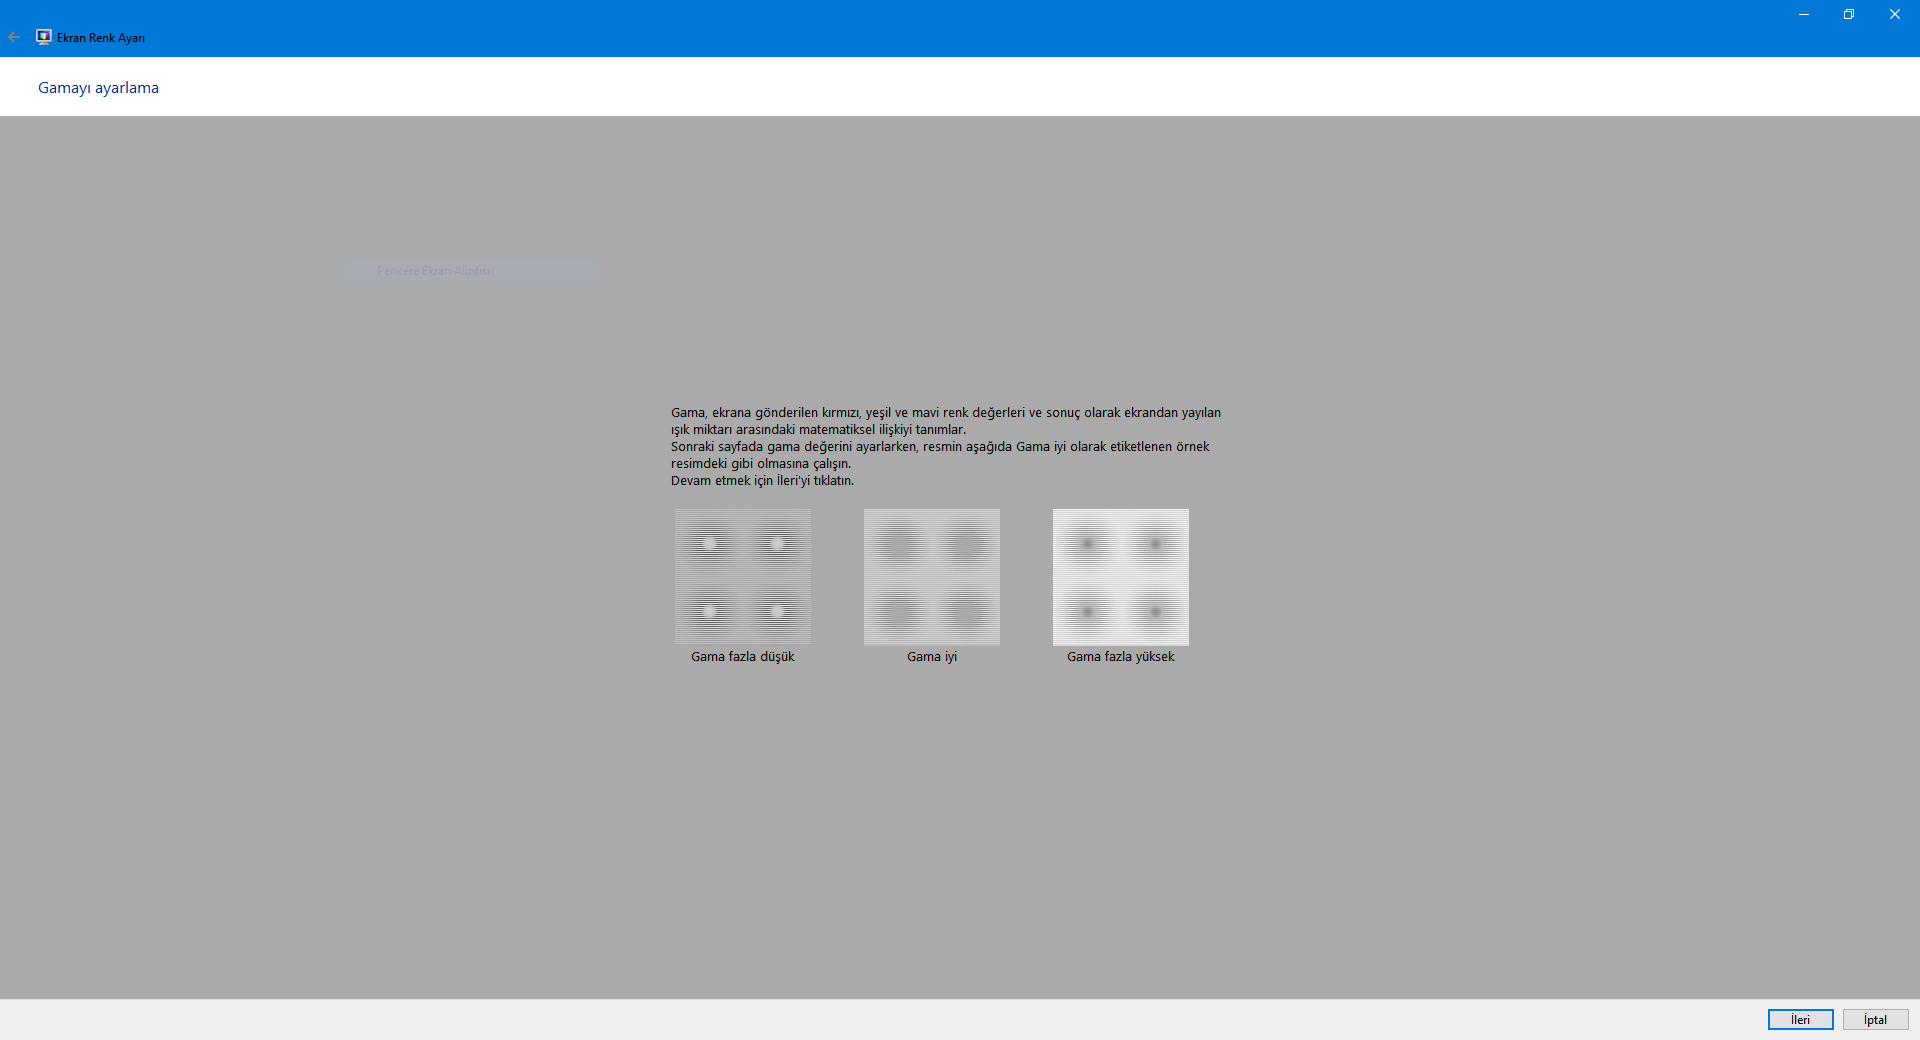Click the 'Devam etmek için İleri'yi tıklatın' line
Viewport: 1920px width, 1040px height.
tap(762, 480)
